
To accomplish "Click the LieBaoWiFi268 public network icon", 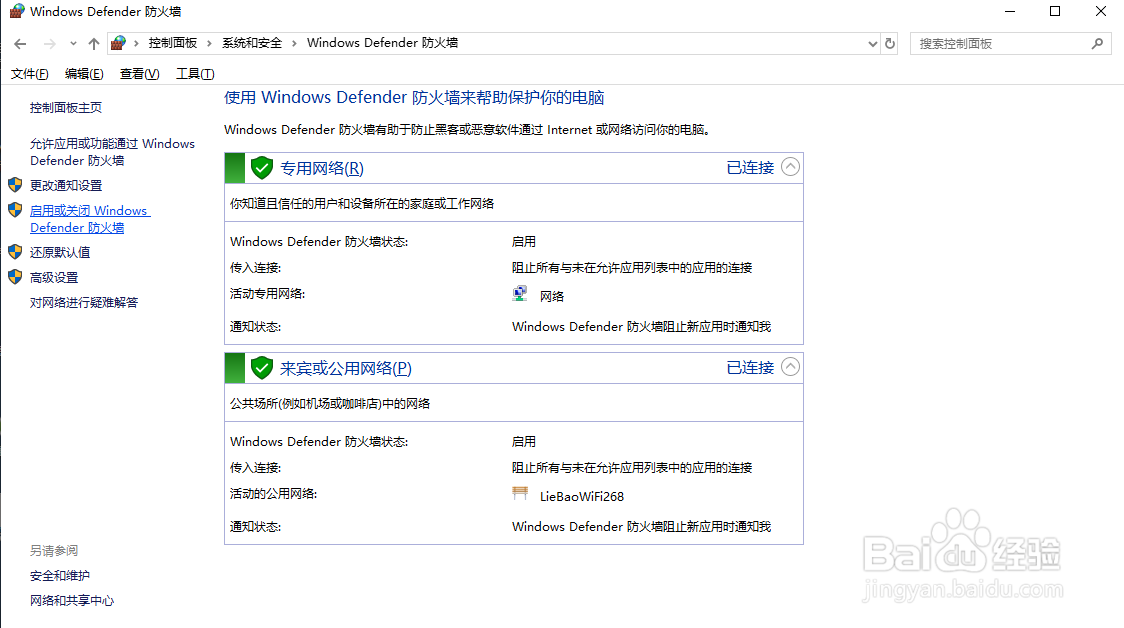I will 519,492.
